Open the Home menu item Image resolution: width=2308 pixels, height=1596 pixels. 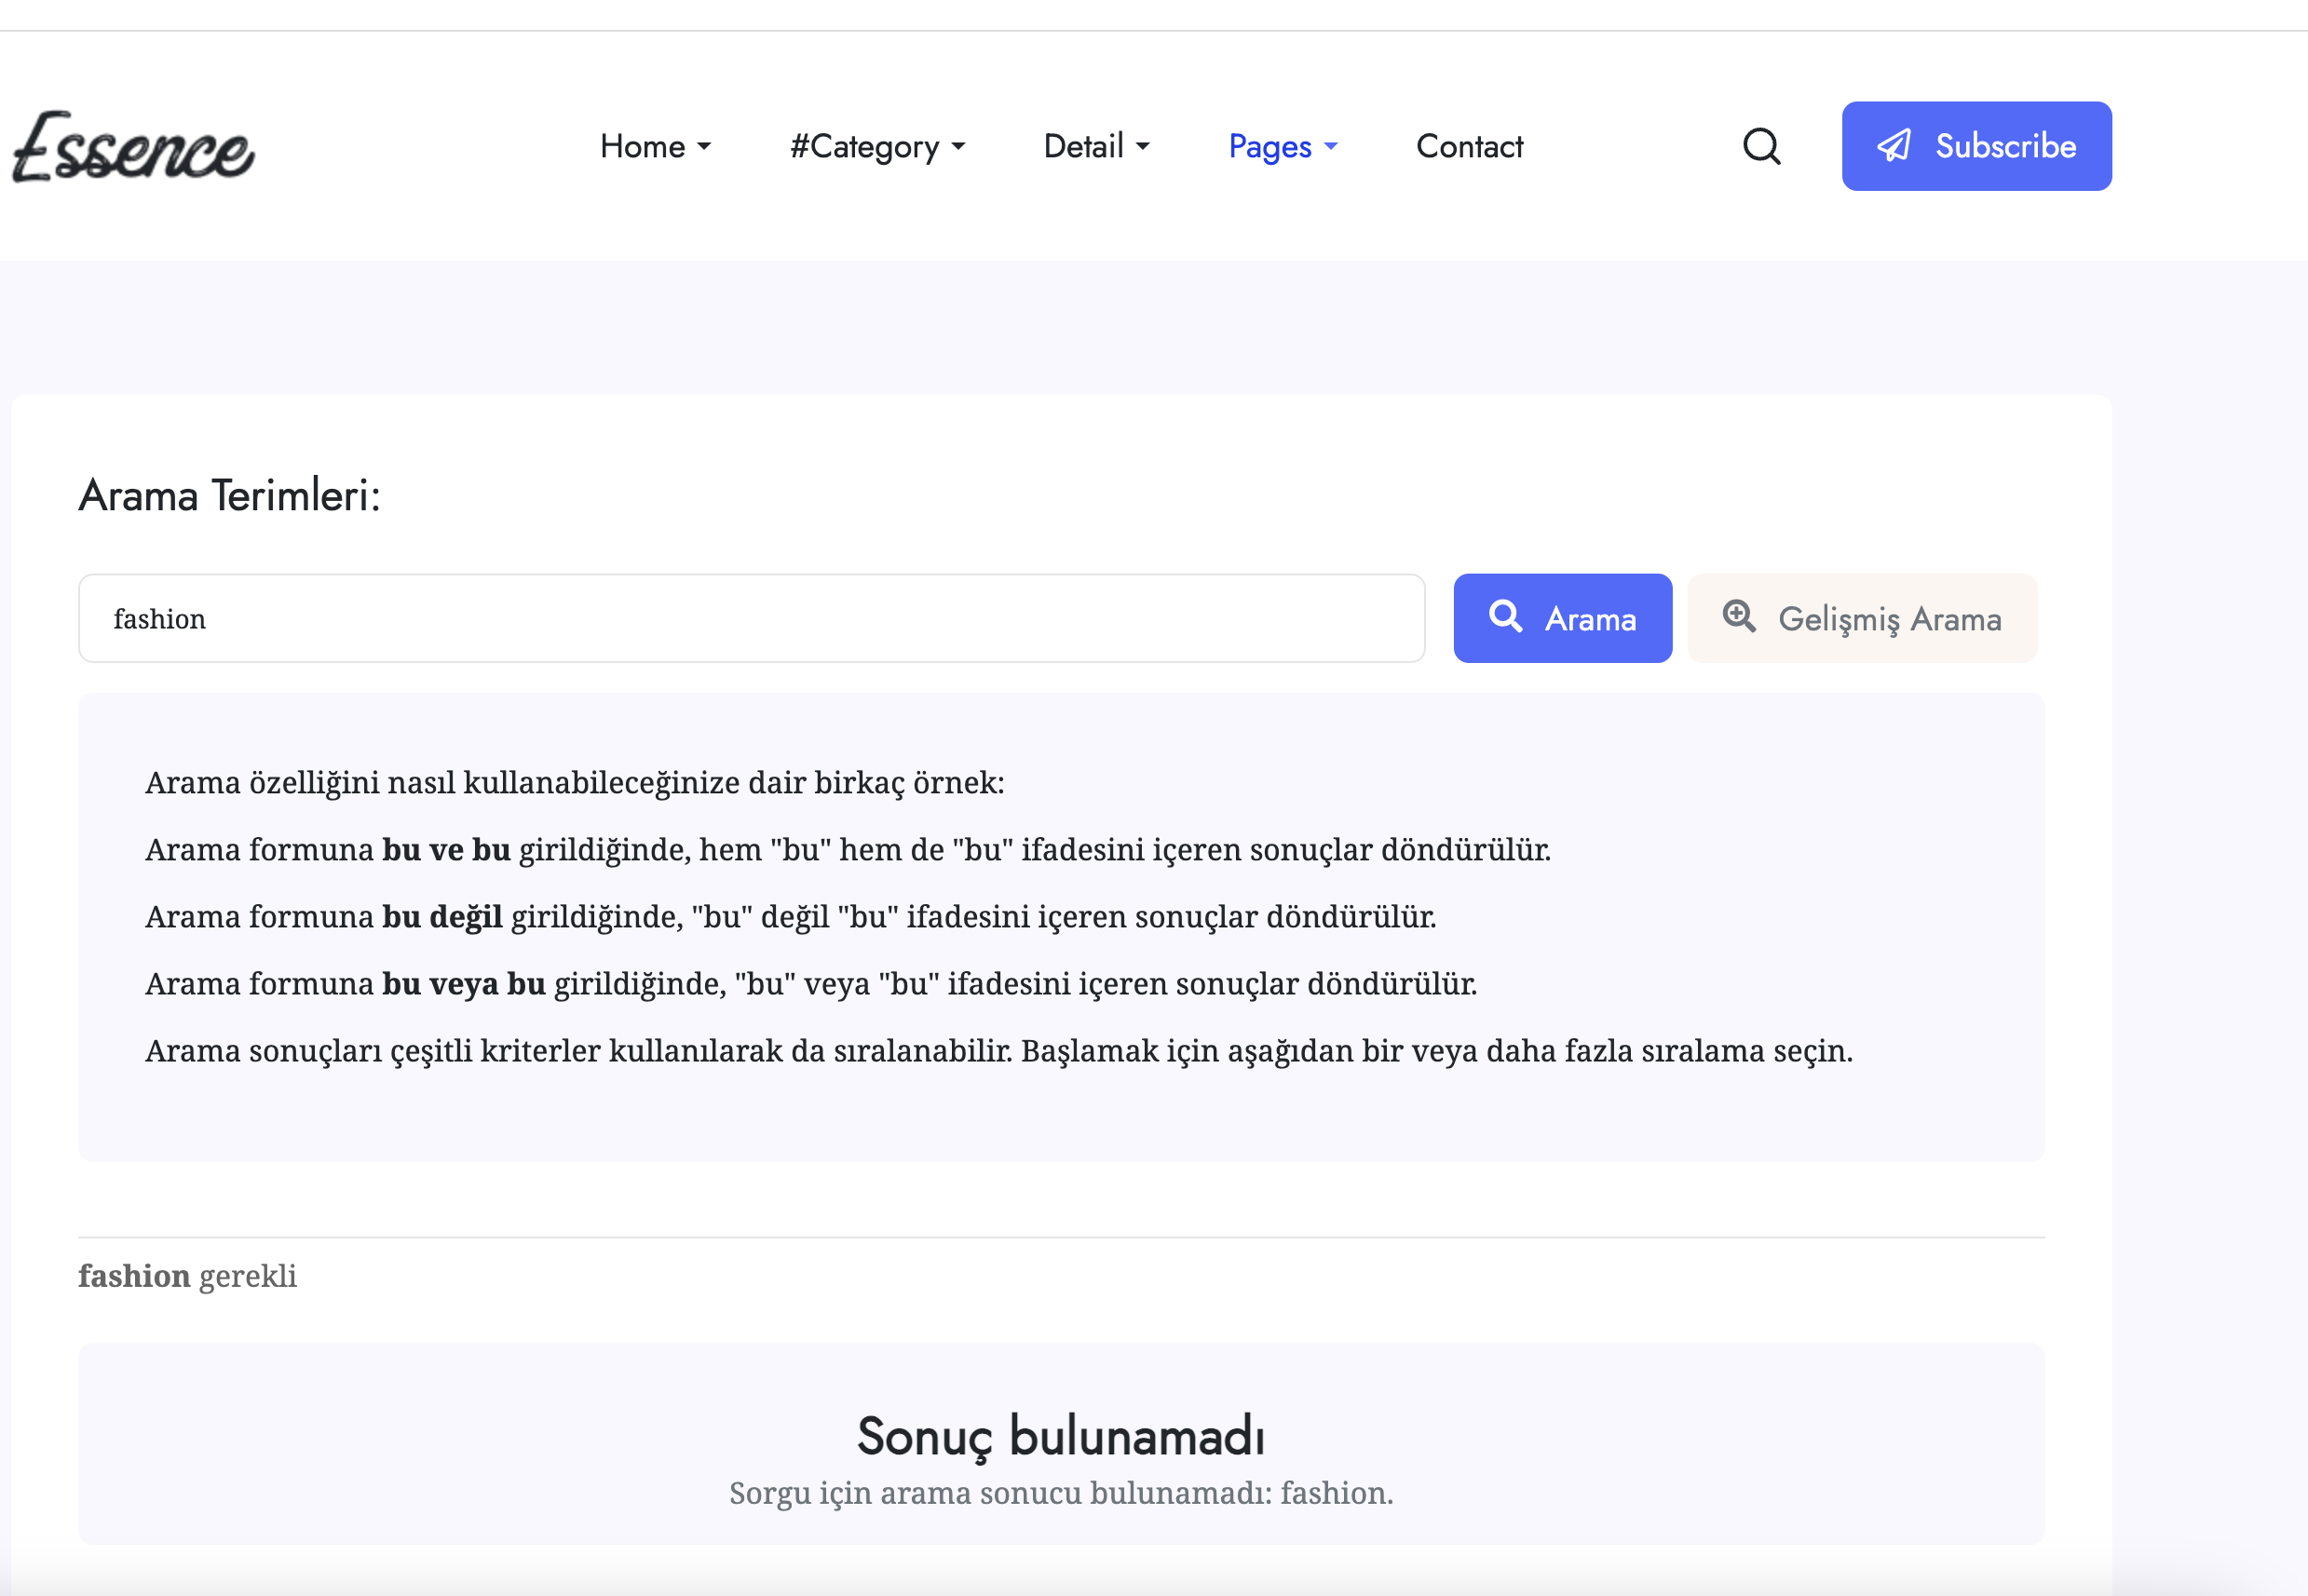(x=642, y=147)
